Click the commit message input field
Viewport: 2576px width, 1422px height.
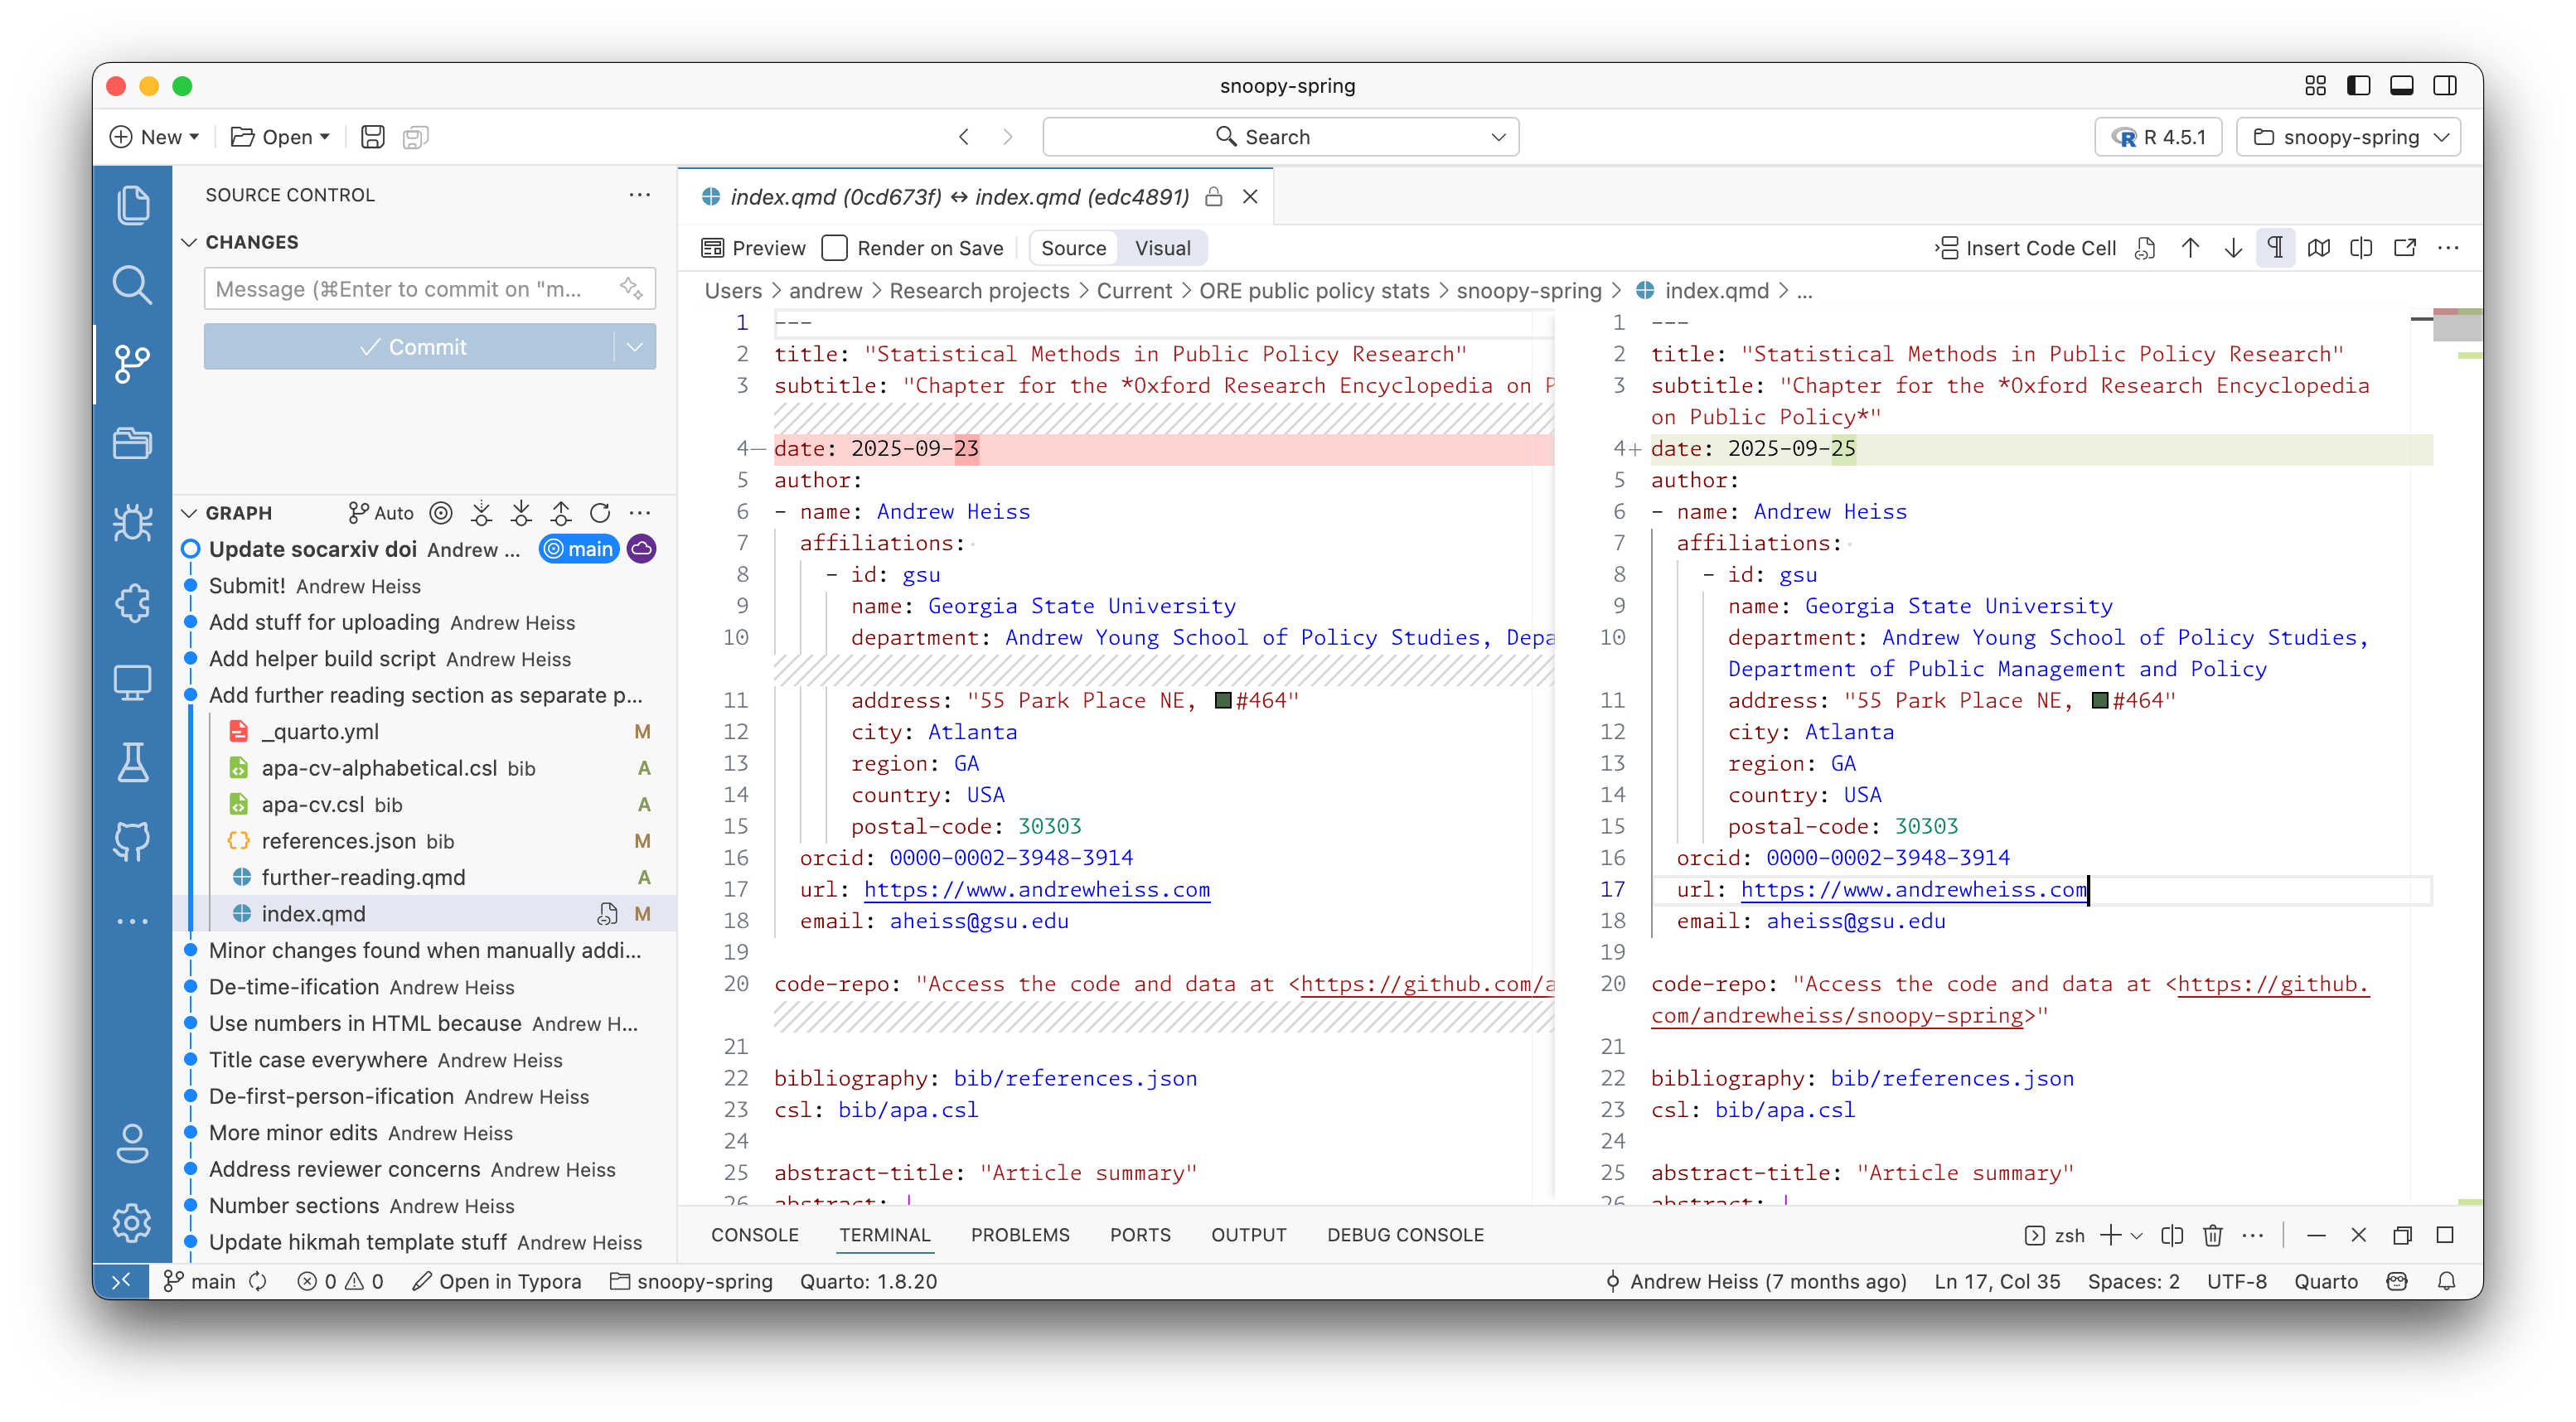(410, 289)
